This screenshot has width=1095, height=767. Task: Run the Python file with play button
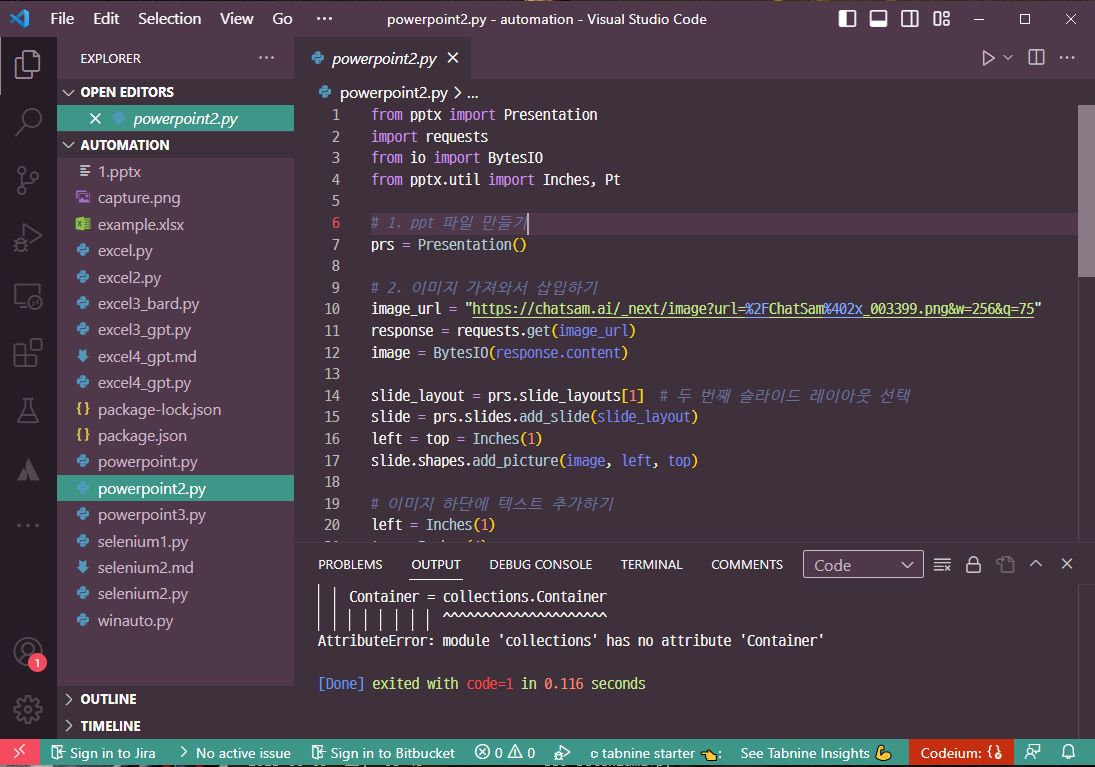click(x=988, y=58)
